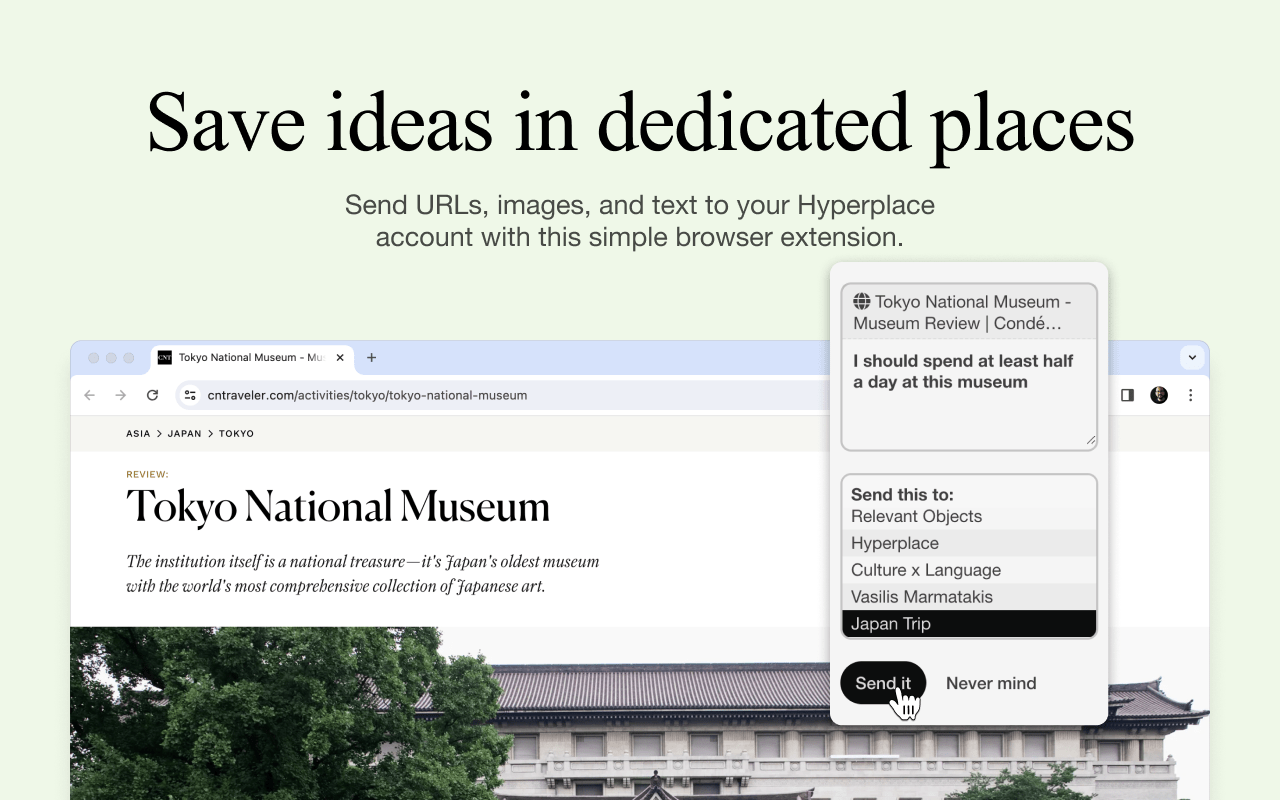1280x800 pixels.
Task: Reload the current page
Action: (152, 395)
